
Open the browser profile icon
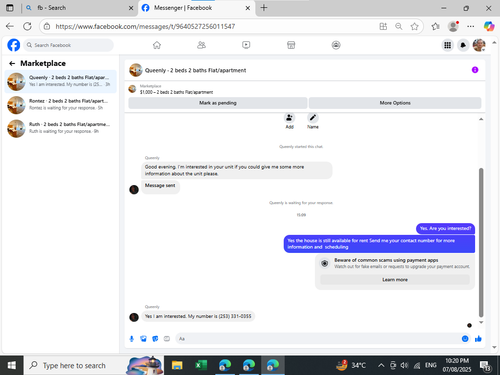[453, 26]
